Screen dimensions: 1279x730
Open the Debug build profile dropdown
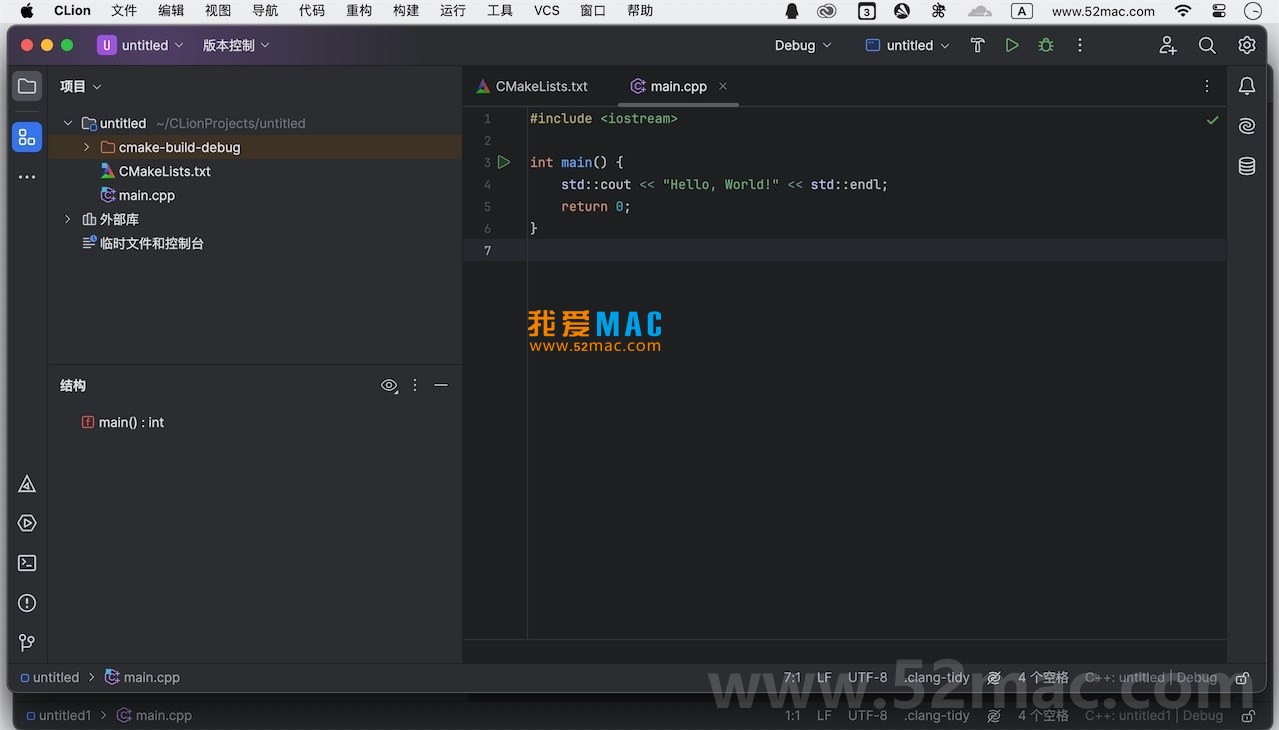pos(803,45)
